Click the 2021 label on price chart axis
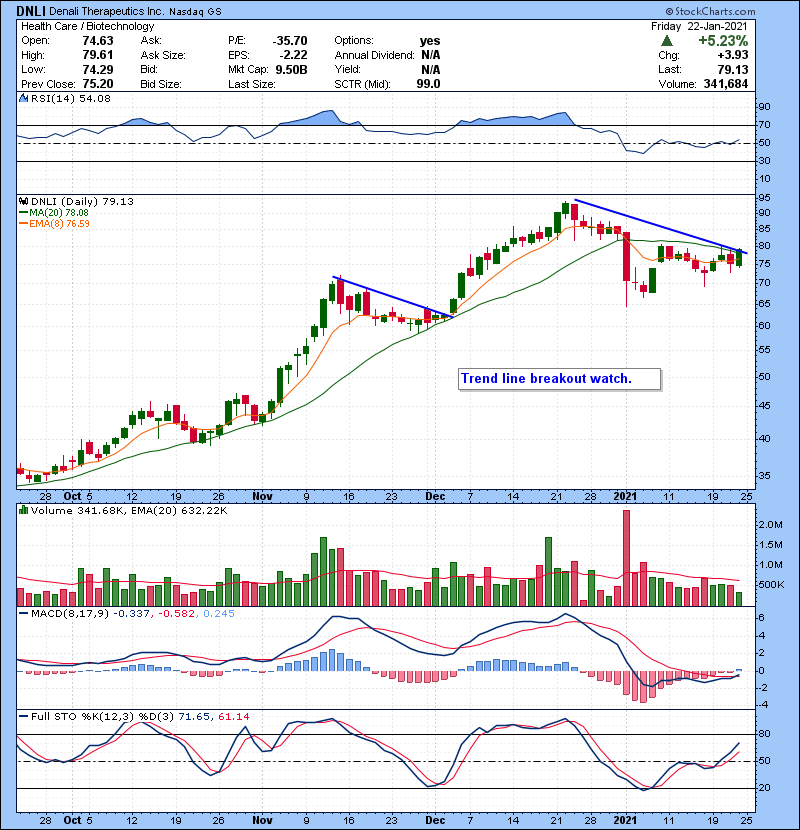Viewport: 800px width, 830px height. 625,497
